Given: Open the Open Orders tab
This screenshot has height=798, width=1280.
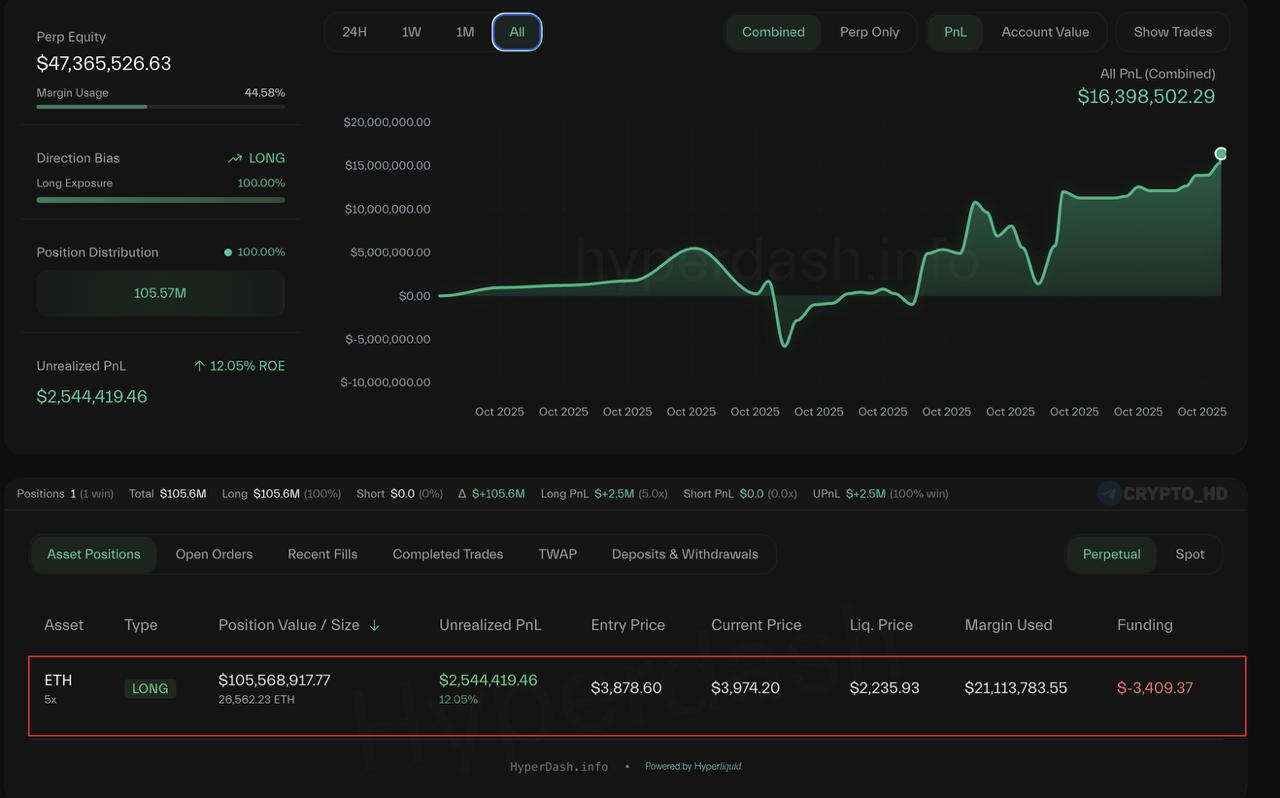Looking at the screenshot, I should tap(214, 554).
